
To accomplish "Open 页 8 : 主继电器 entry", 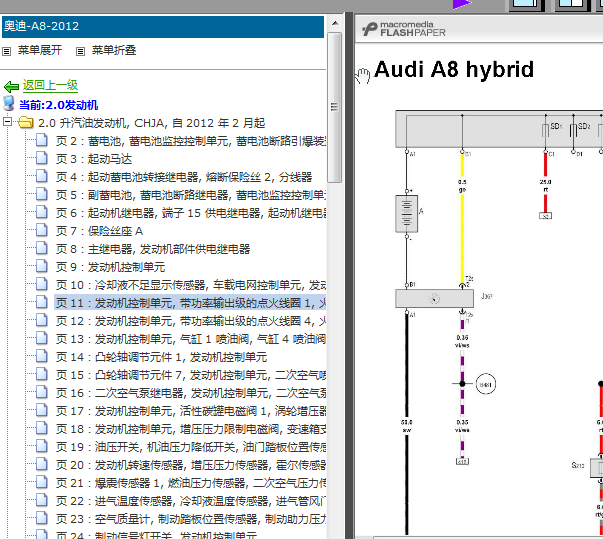I will 153,249.
